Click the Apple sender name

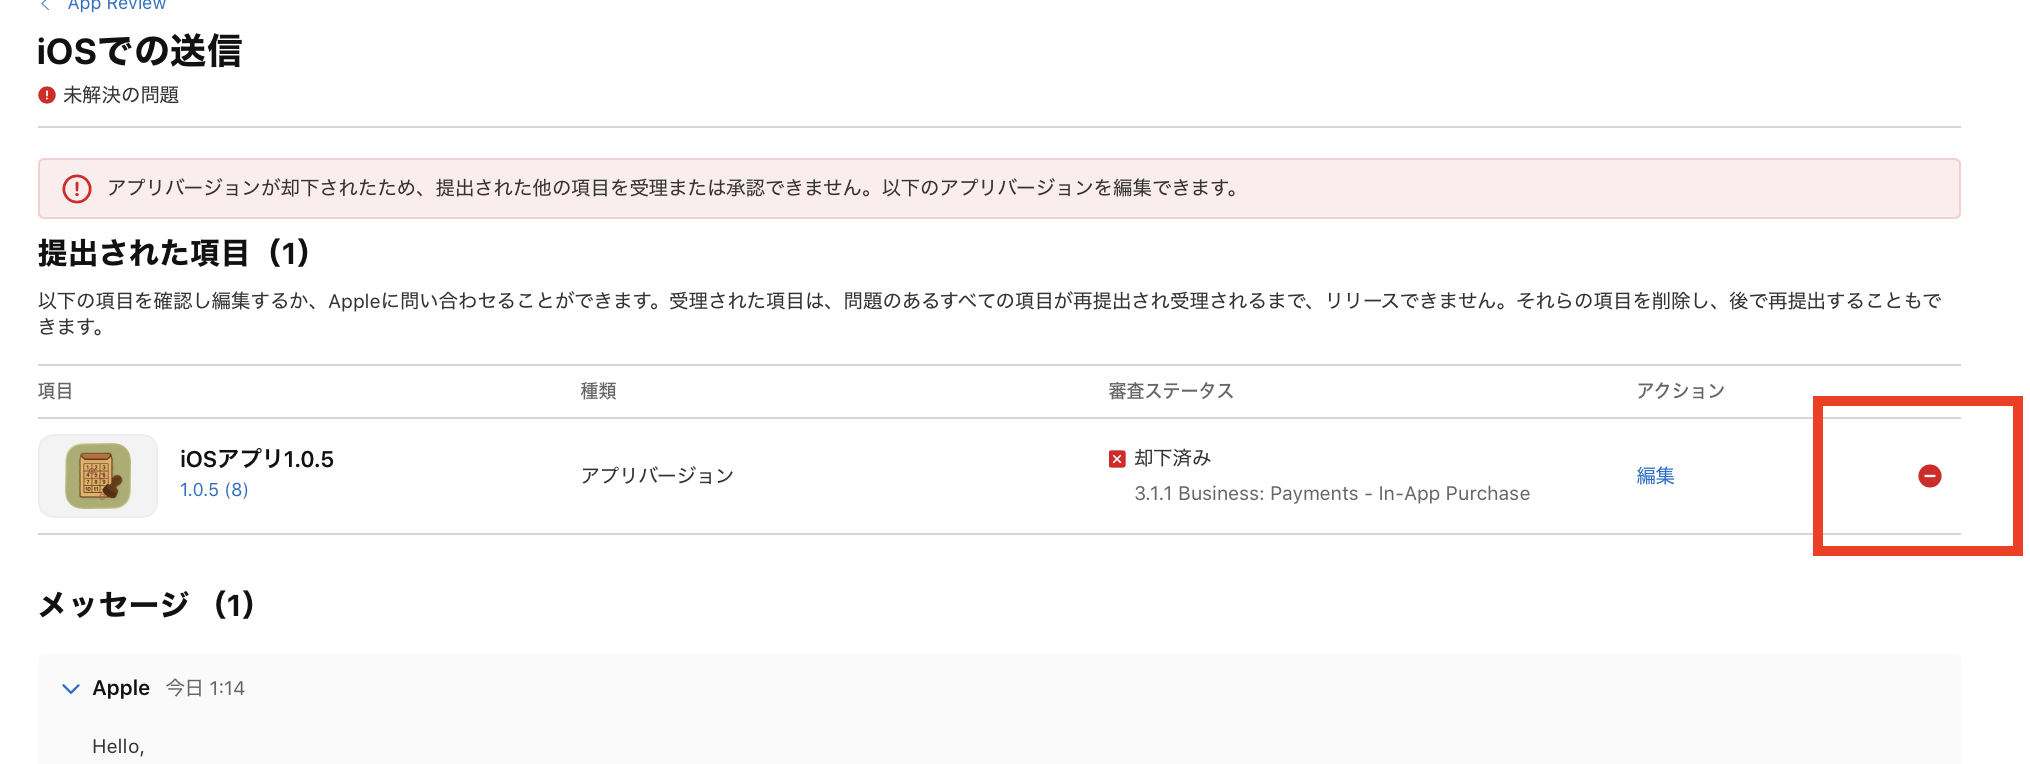coord(121,688)
